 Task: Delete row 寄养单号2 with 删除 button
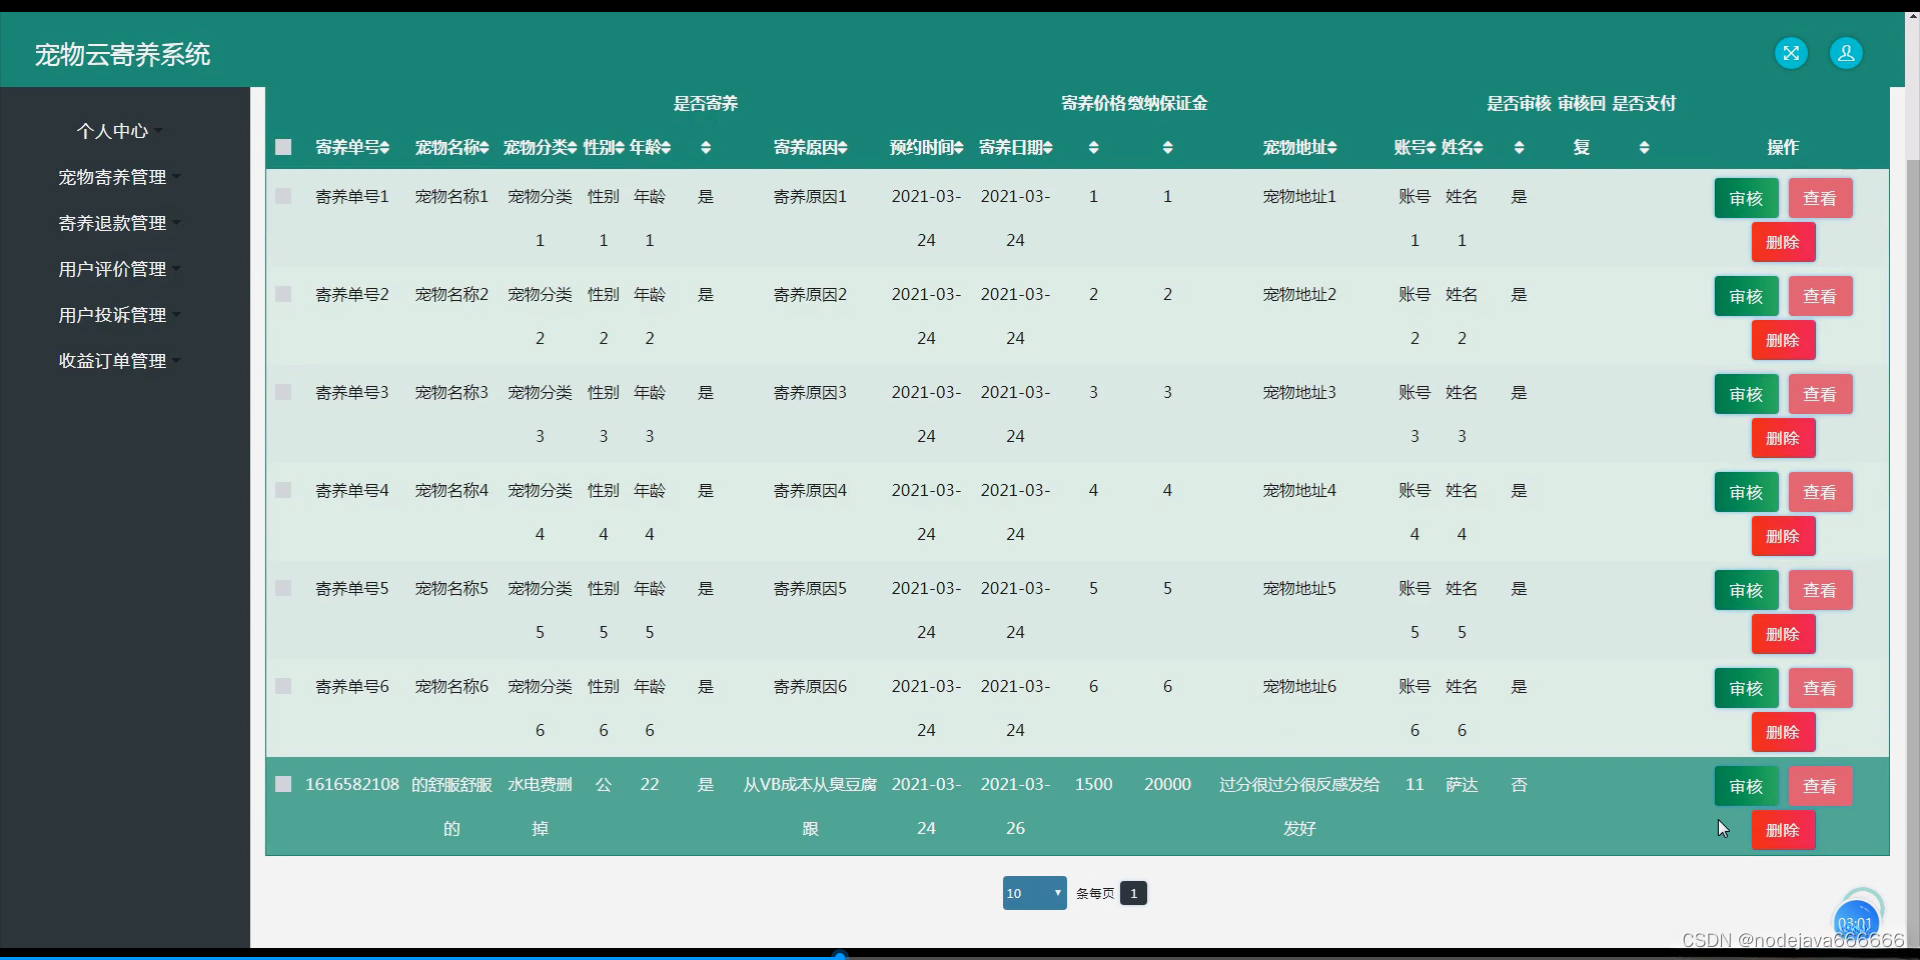[x=1783, y=340]
